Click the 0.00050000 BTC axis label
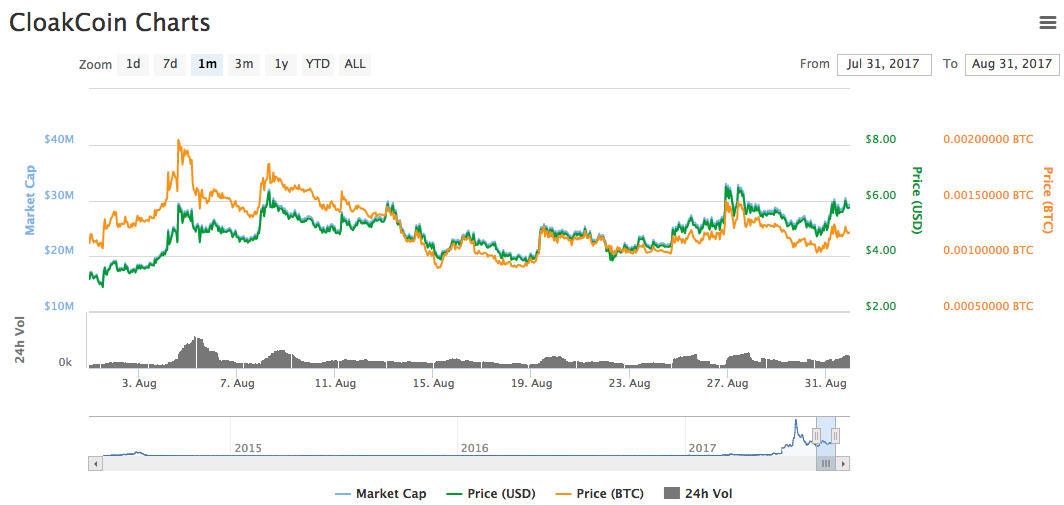This screenshot has height=505, width=1064. [x=988, y=306]
